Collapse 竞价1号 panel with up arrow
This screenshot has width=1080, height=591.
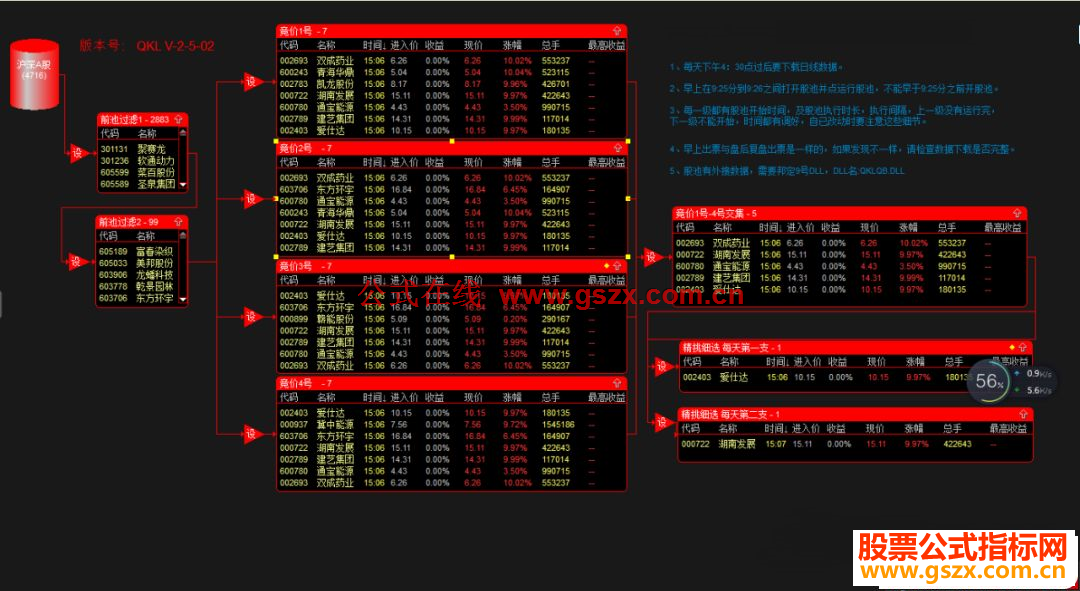point(617,31)
